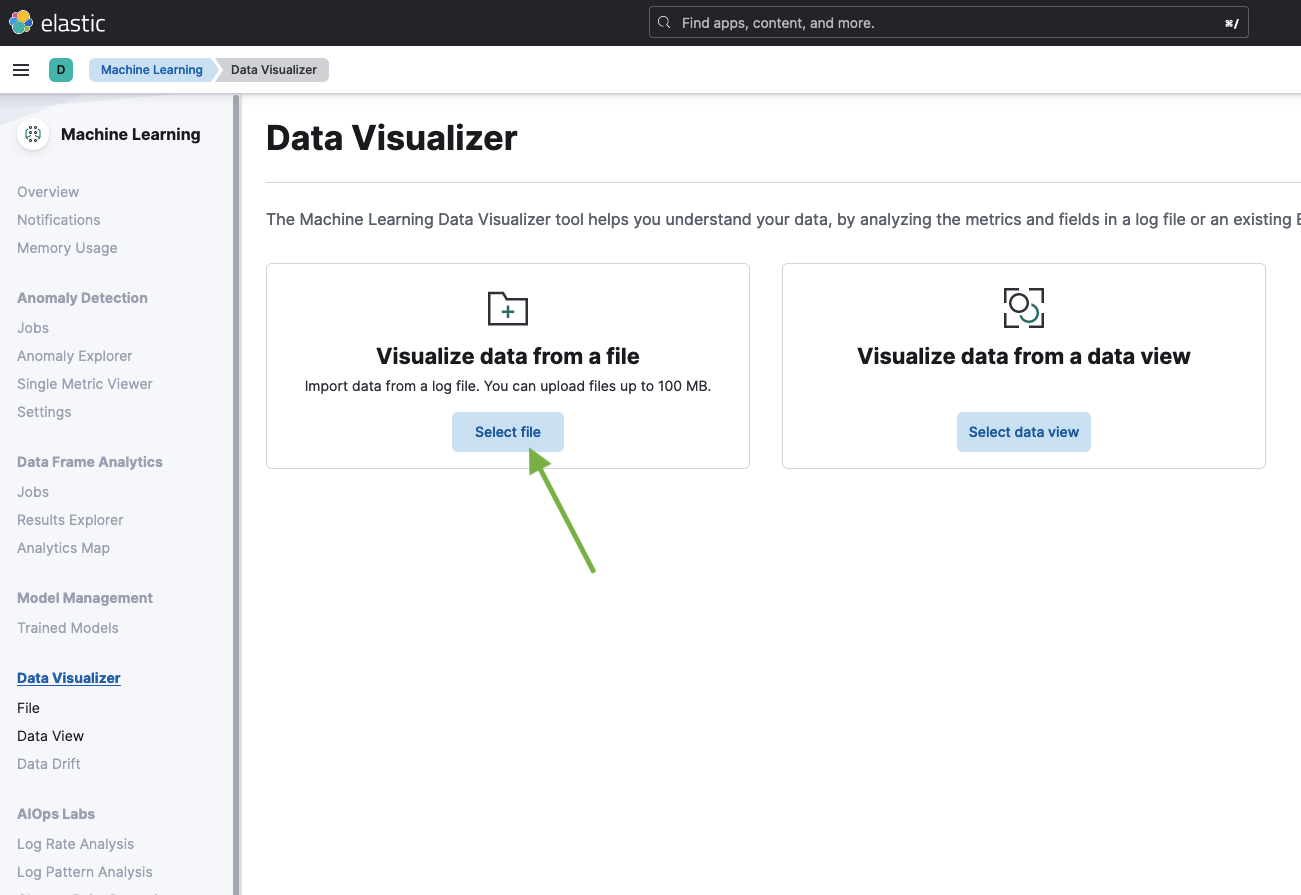Screen dimensions: 1301x895
Task: Click the Visualize data from a data view heading
Action: click(x=1024, y=356)
